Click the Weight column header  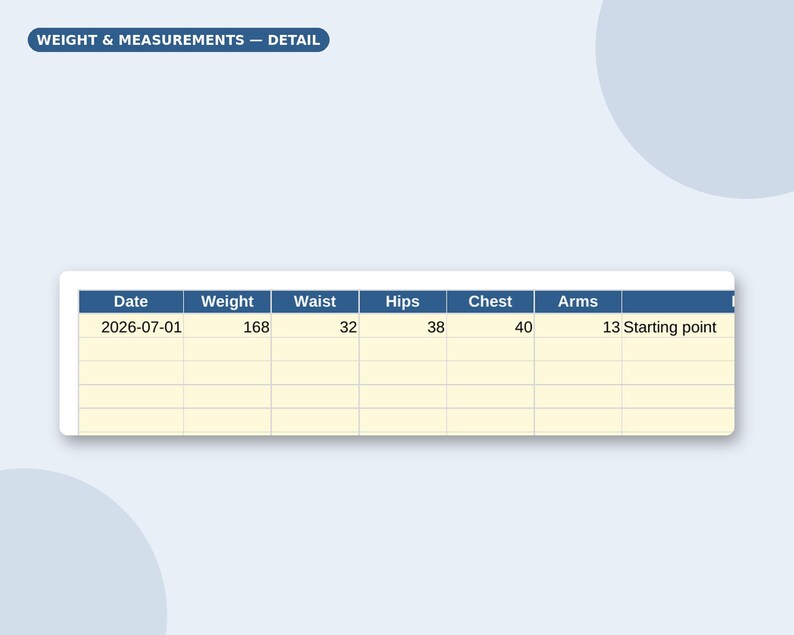227,301
